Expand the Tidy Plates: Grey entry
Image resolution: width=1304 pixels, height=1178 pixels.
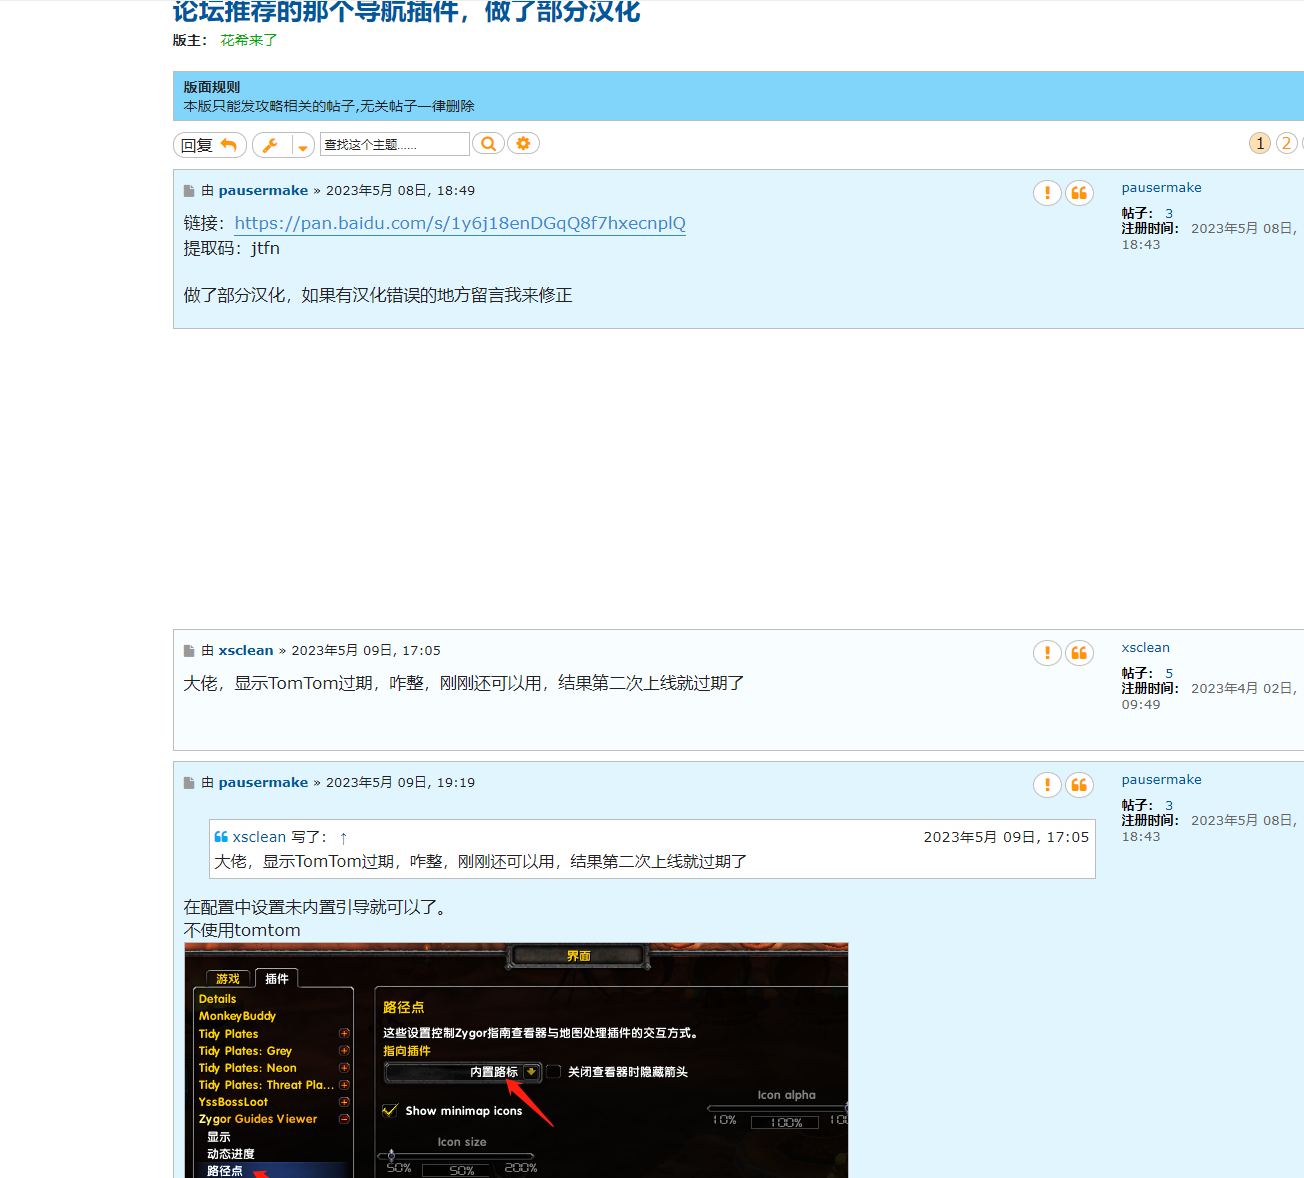[344, 1051]
